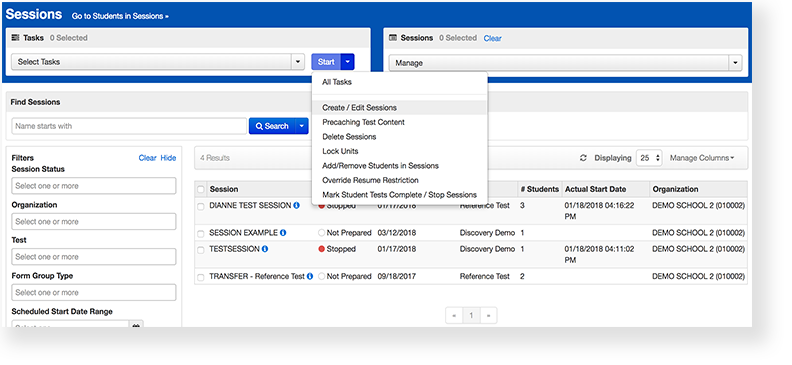Click the Clear link in Filters panel
Viewport: 792px width, 365px height.
[x=147, y=158]
